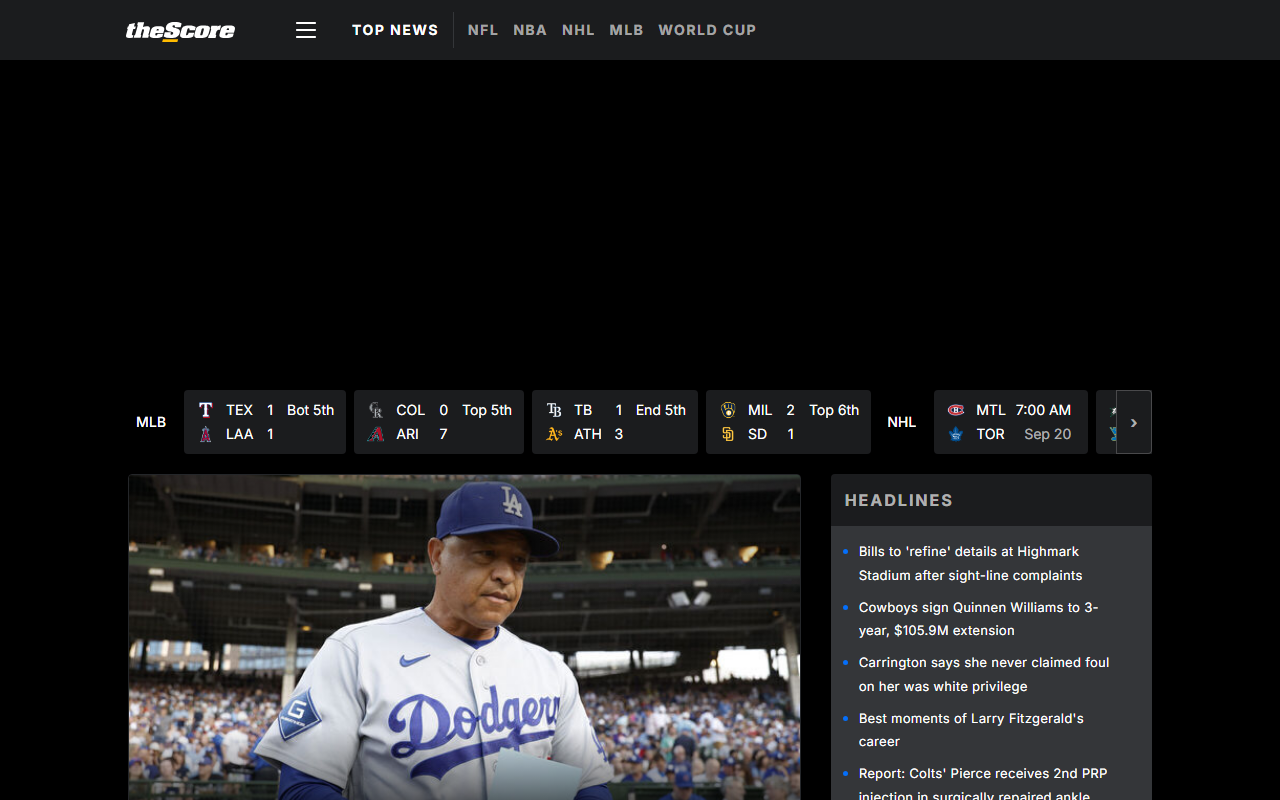Click 'End 5th' game status
Image resolution: width=1280 pixels, height=800 pixels.
click(x=661, y=410)
